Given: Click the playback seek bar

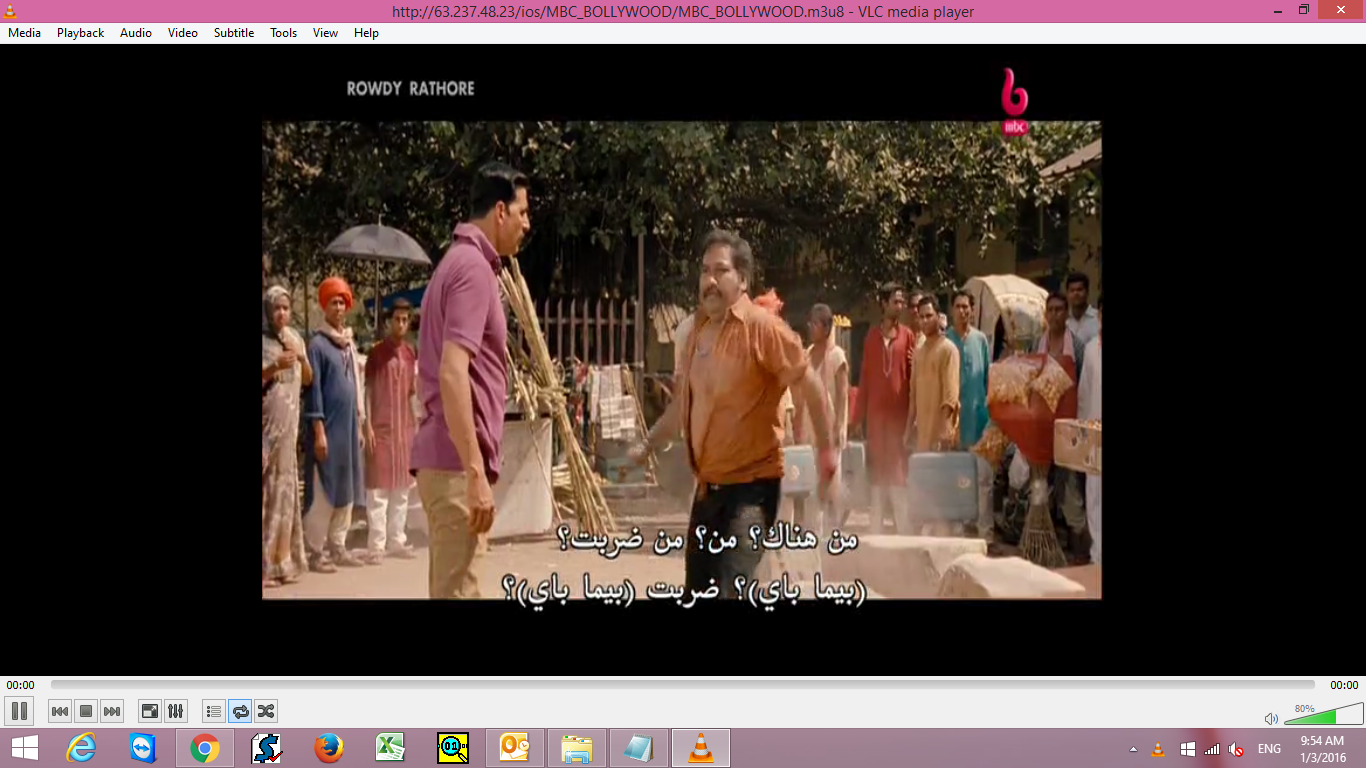Looking at the screenshot, I should tap(682, 685).
